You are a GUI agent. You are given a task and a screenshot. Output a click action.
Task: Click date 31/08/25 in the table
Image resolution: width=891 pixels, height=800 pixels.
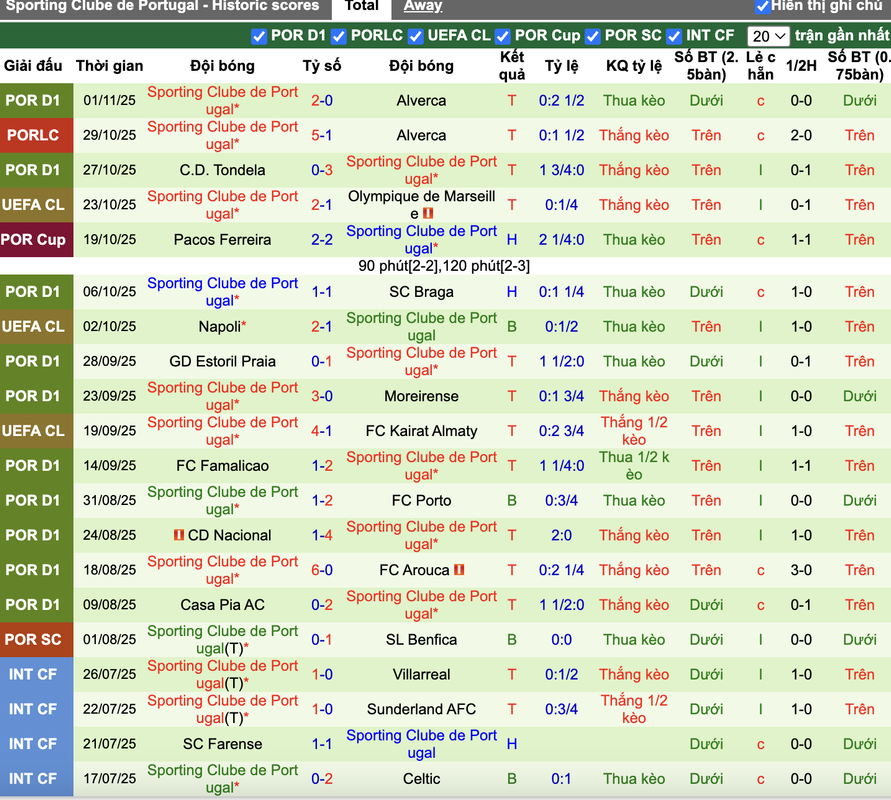(x=110, y=501)
